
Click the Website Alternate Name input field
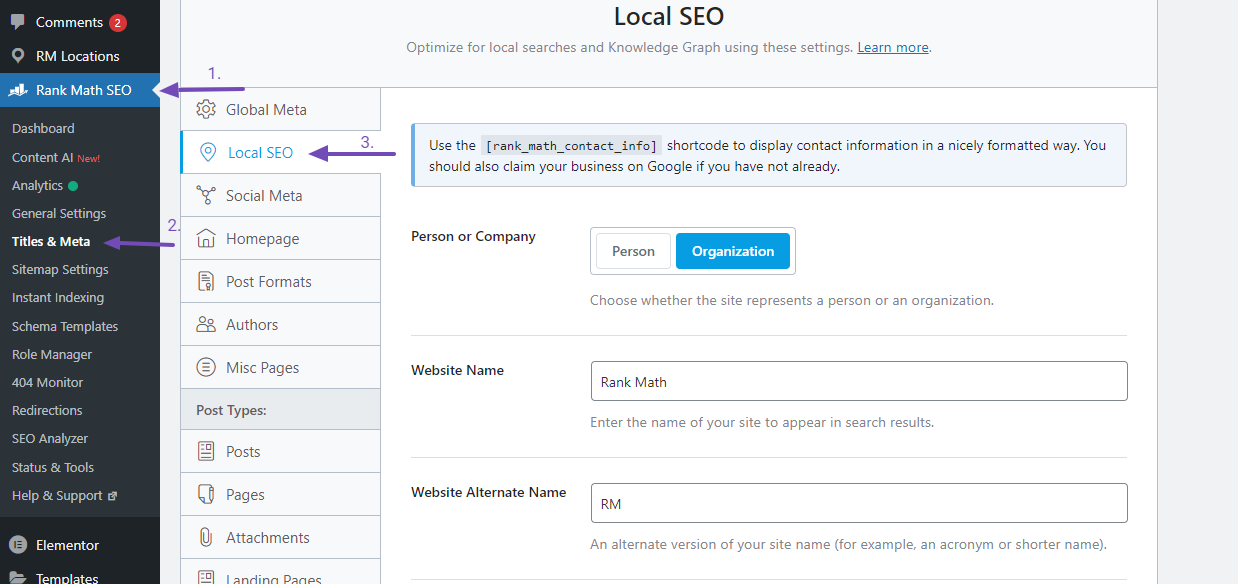(x=859, y=503)
